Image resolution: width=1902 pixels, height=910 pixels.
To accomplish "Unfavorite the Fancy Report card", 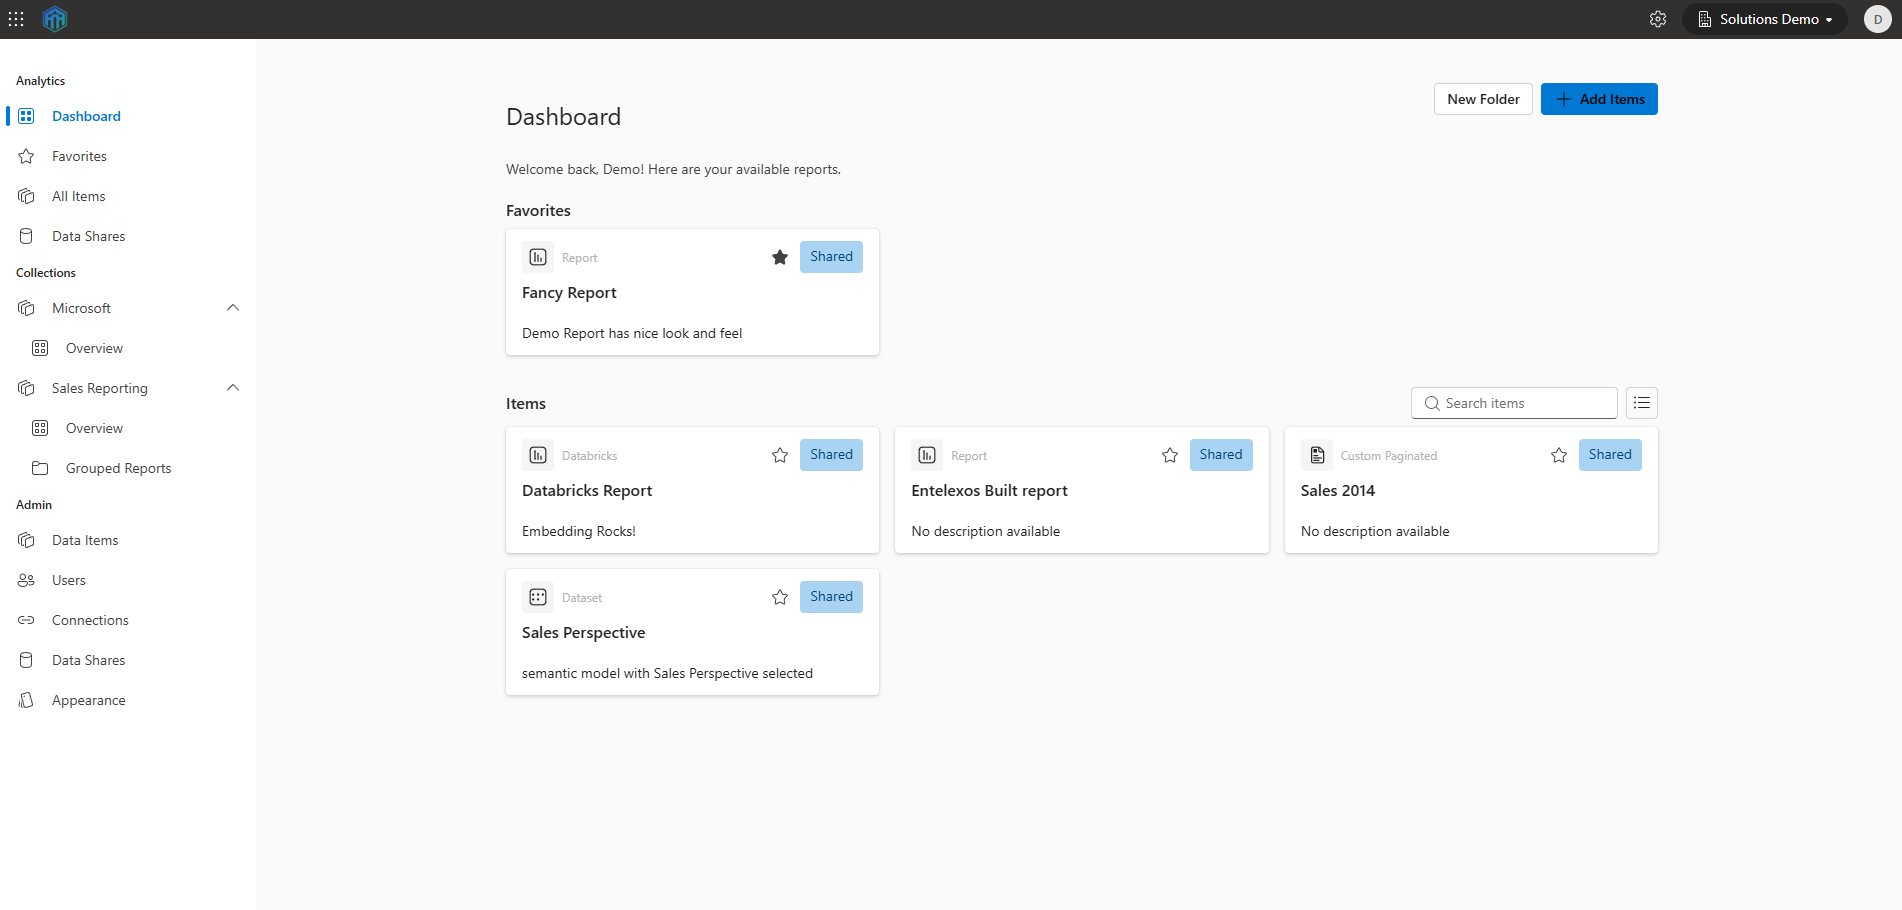I will [x=780, y=257].
